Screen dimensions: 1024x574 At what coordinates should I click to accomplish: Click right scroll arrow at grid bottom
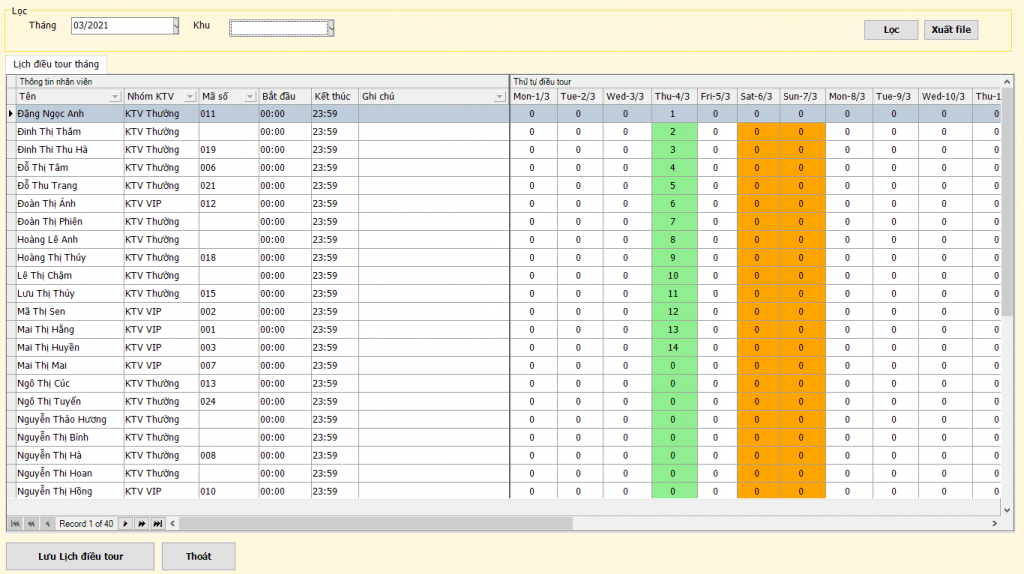point(994,523)
